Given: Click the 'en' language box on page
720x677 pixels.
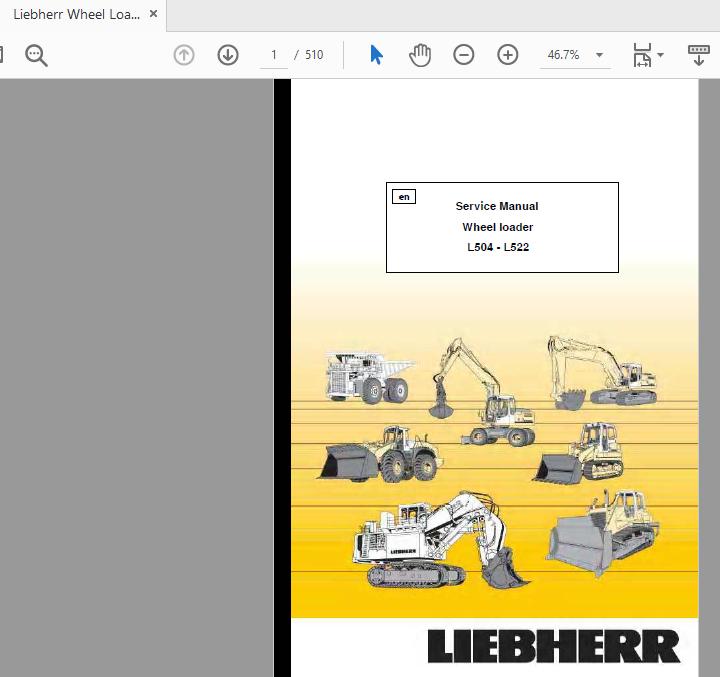Looking at the screenshot, I should 404,197.
